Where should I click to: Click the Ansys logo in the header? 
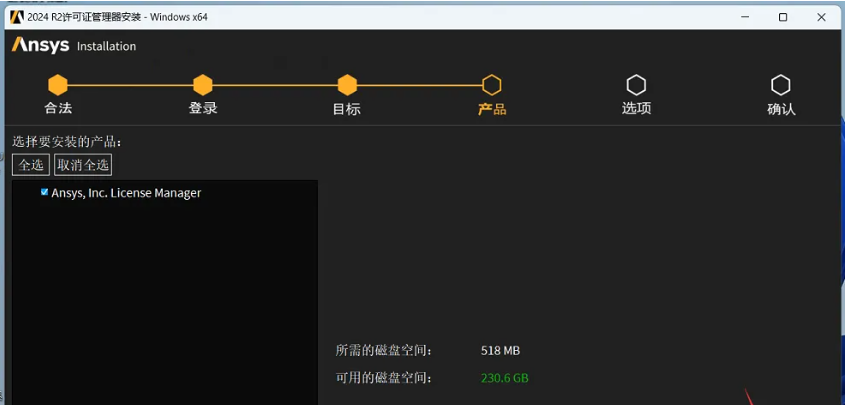click(40, 45)
